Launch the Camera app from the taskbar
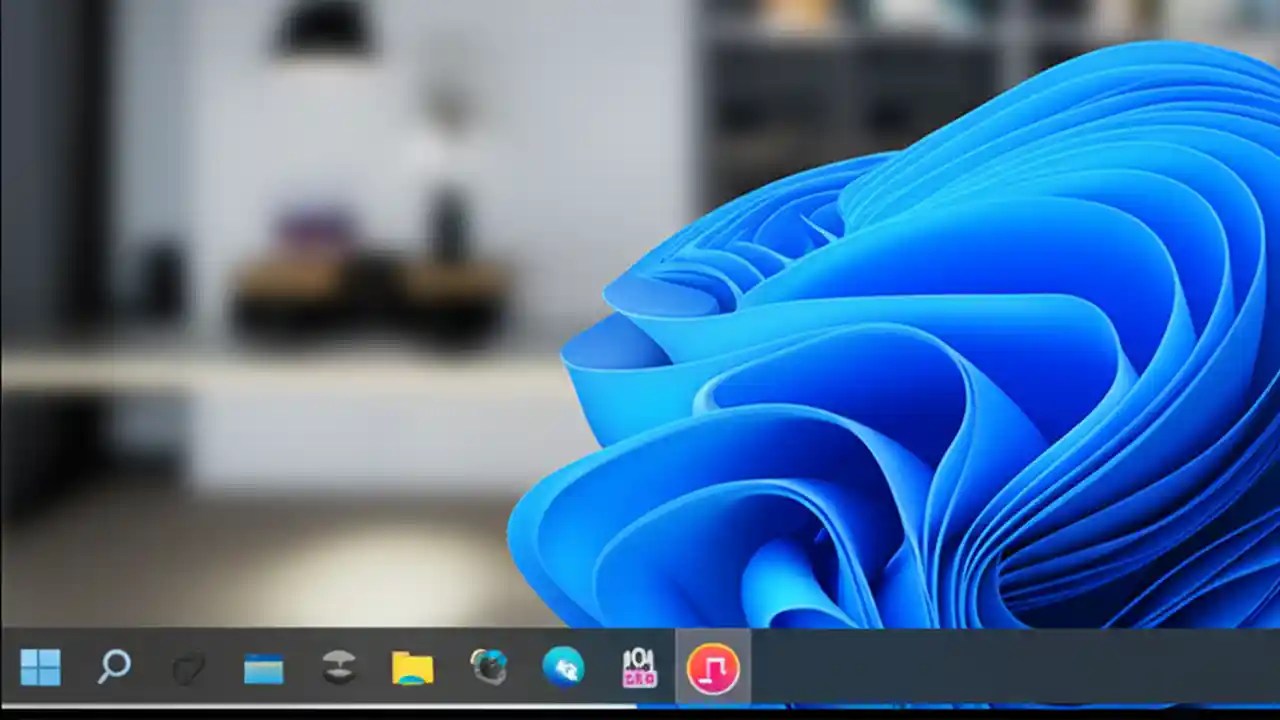Screen dimensions: 1280x720 tap(489, 667)
